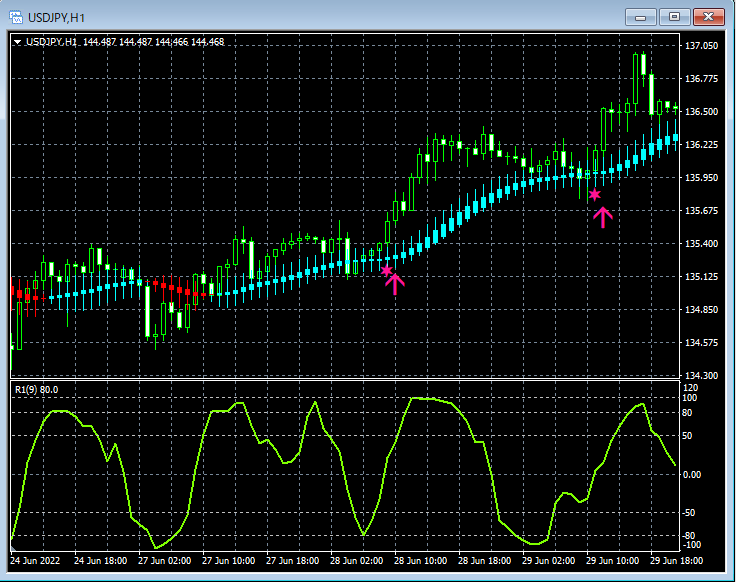Click the 28 Jun 18:00 time label
The width and height of the screenshot is (737, 582).
coord(485,561)
